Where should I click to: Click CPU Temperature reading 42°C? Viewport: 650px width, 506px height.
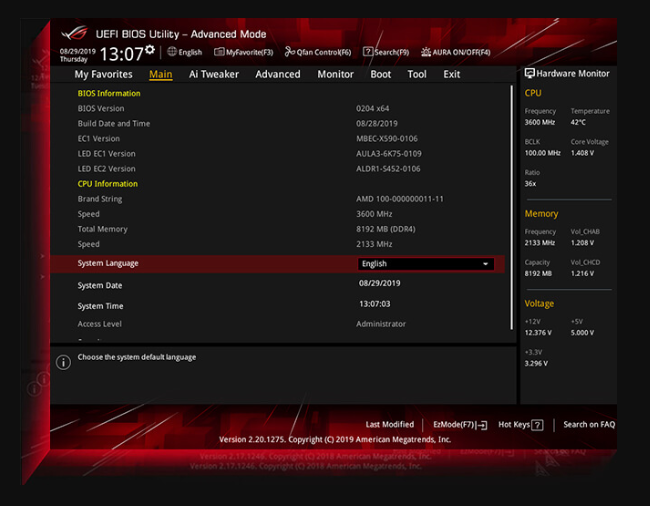click(x=578, y=122)
